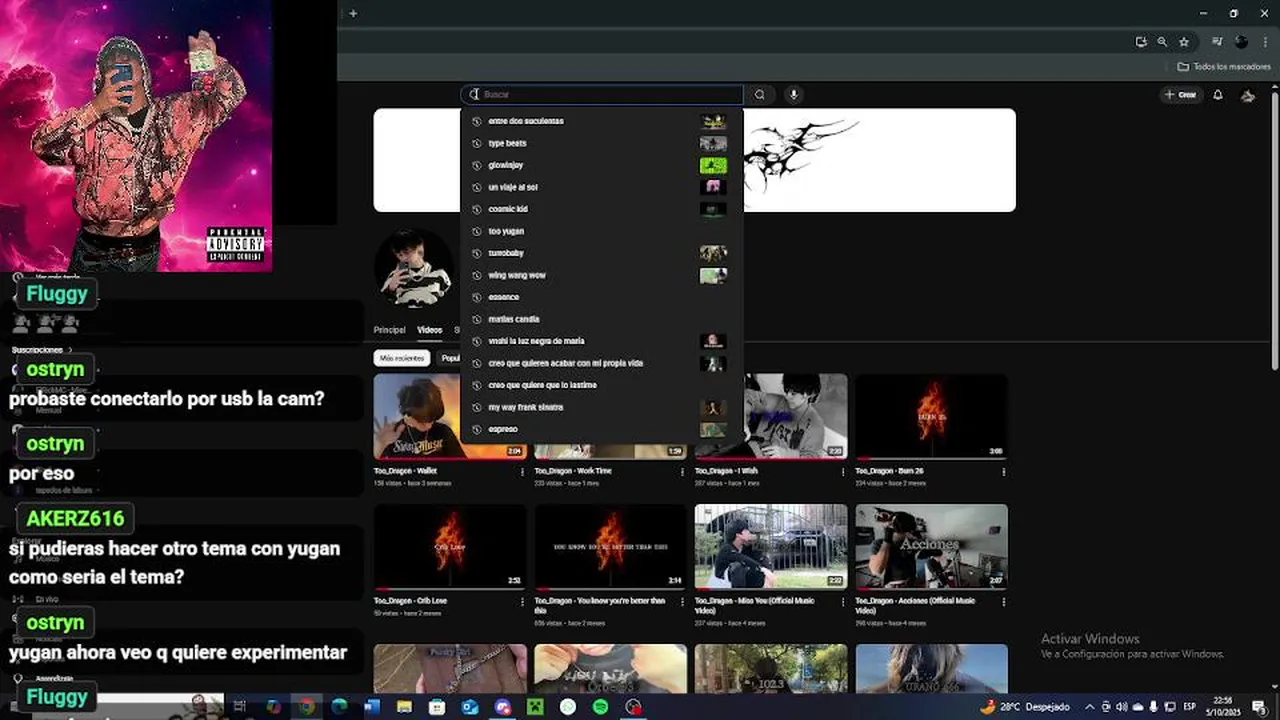
Task: Open the 'Too_Dragon - Crib Lose' video thumbnail
Action: tap(450, 546)
